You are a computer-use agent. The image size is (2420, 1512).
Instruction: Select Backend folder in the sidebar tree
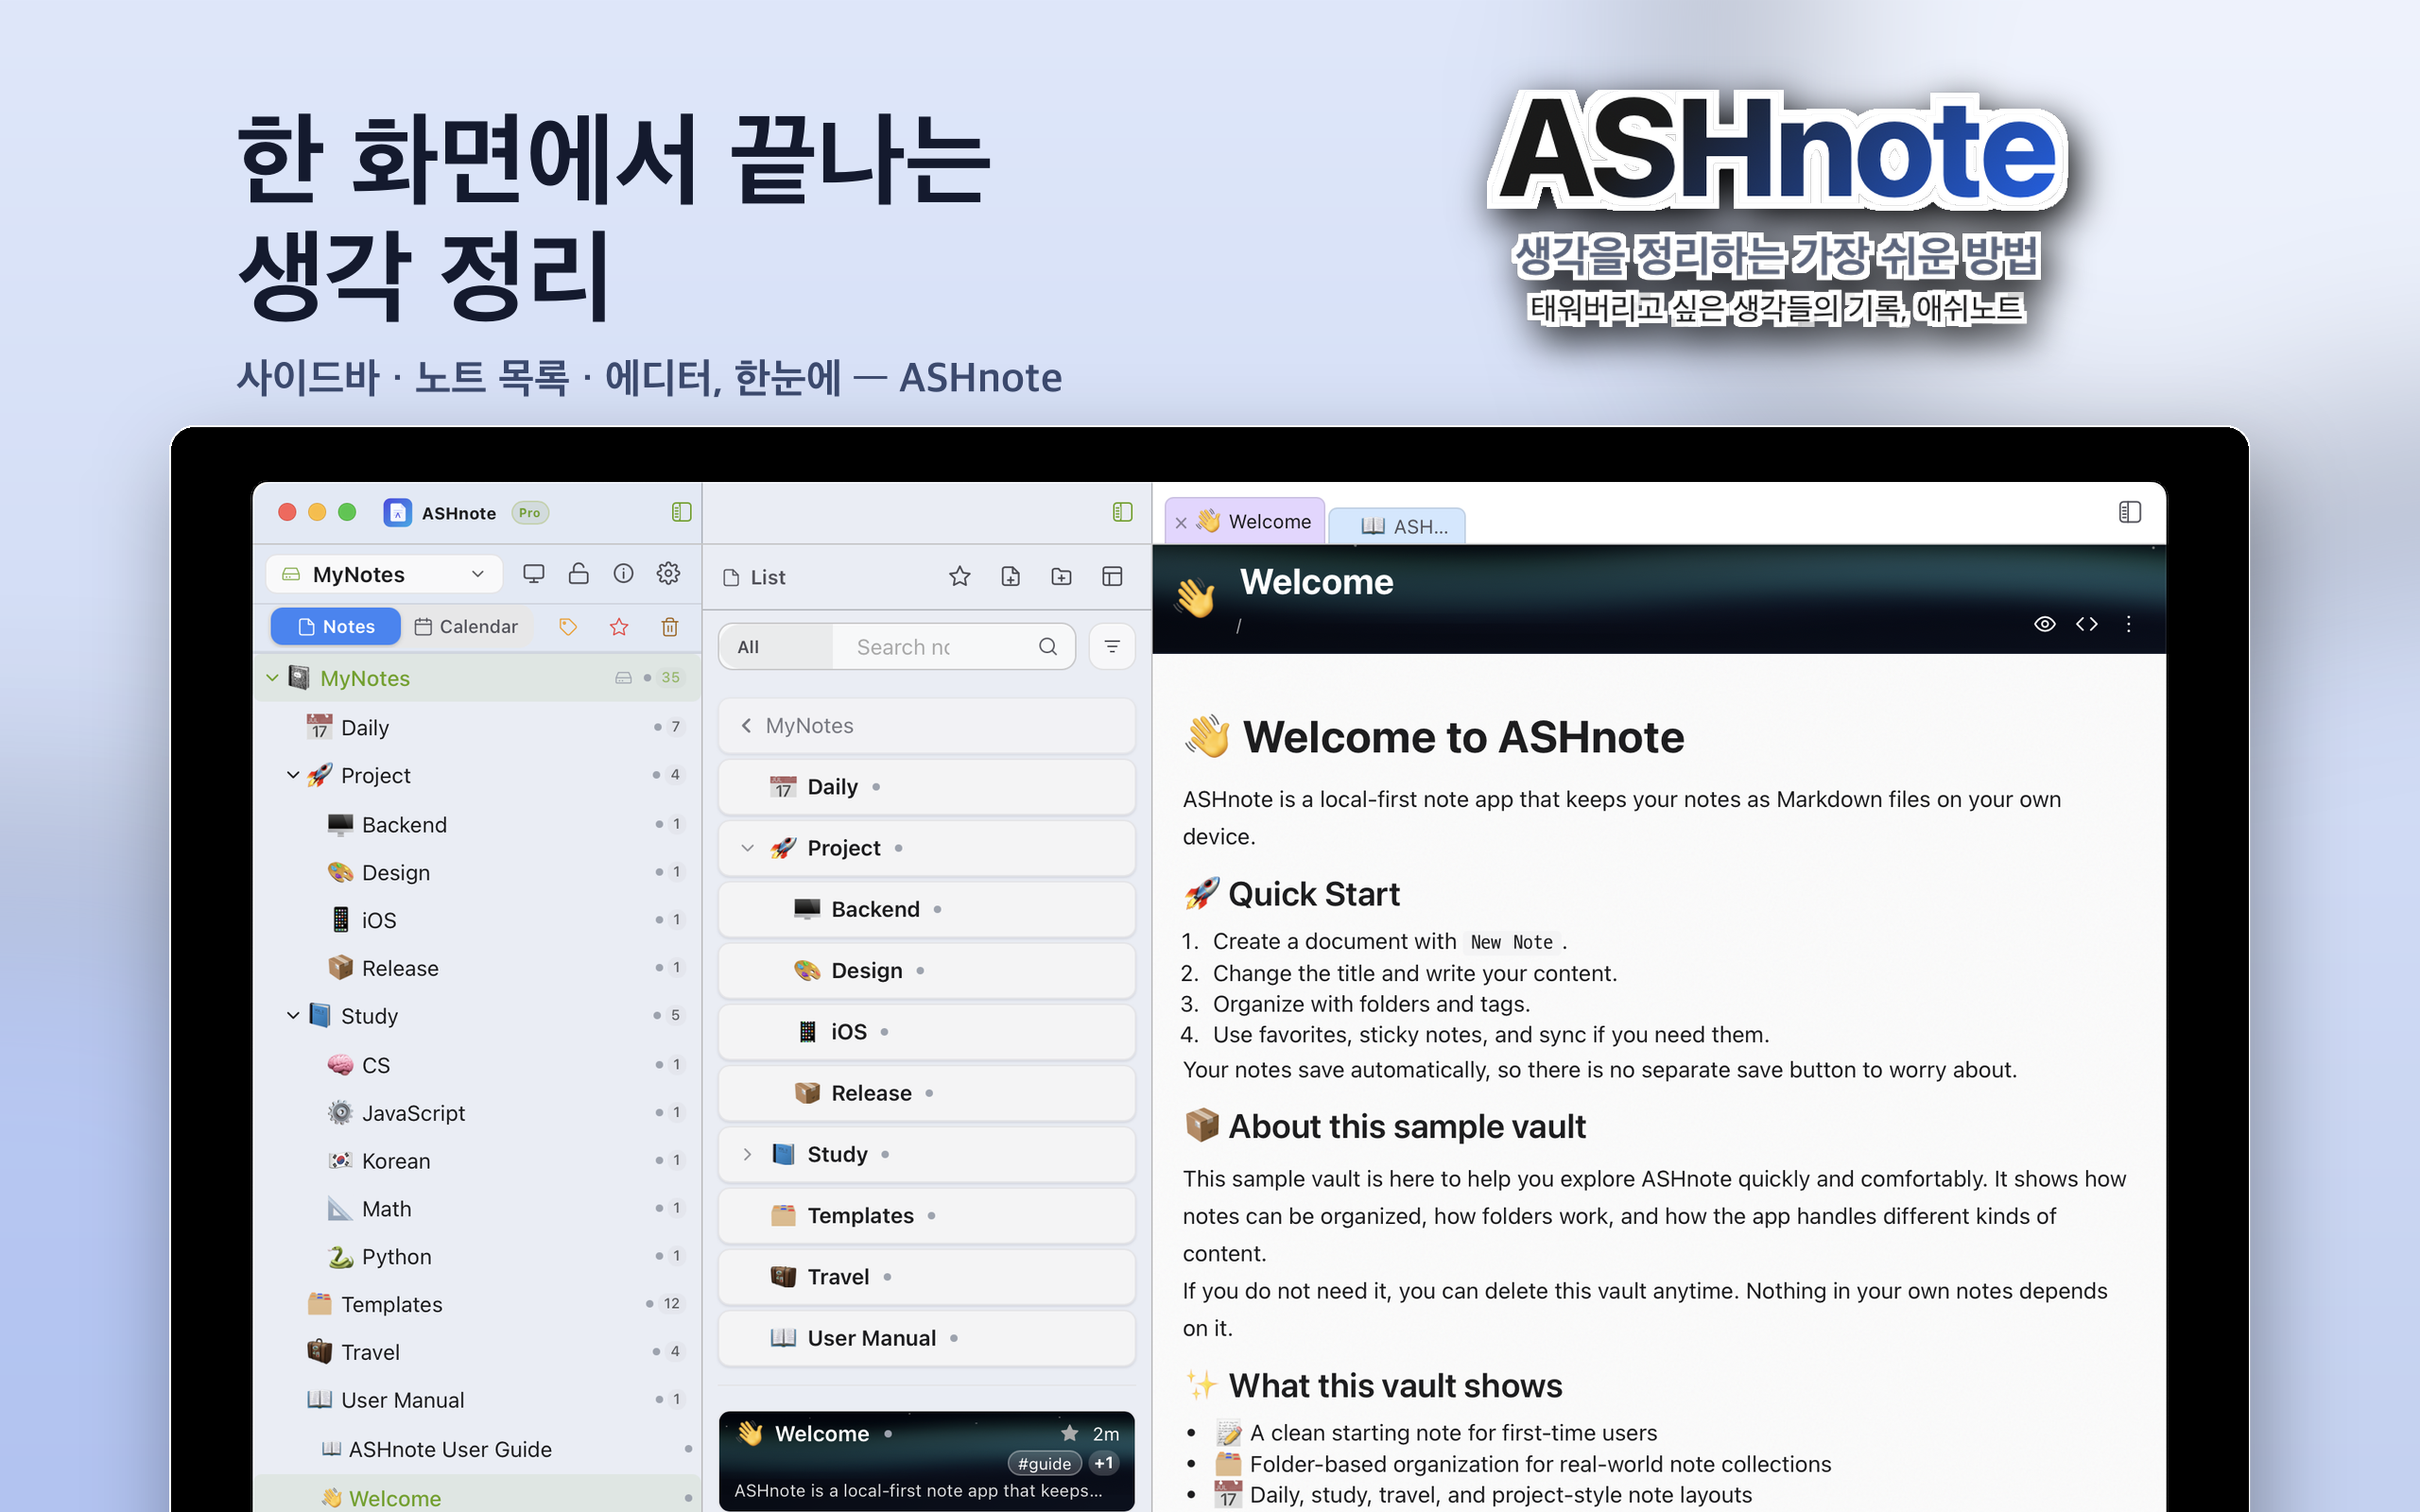[x=478, y=824]
